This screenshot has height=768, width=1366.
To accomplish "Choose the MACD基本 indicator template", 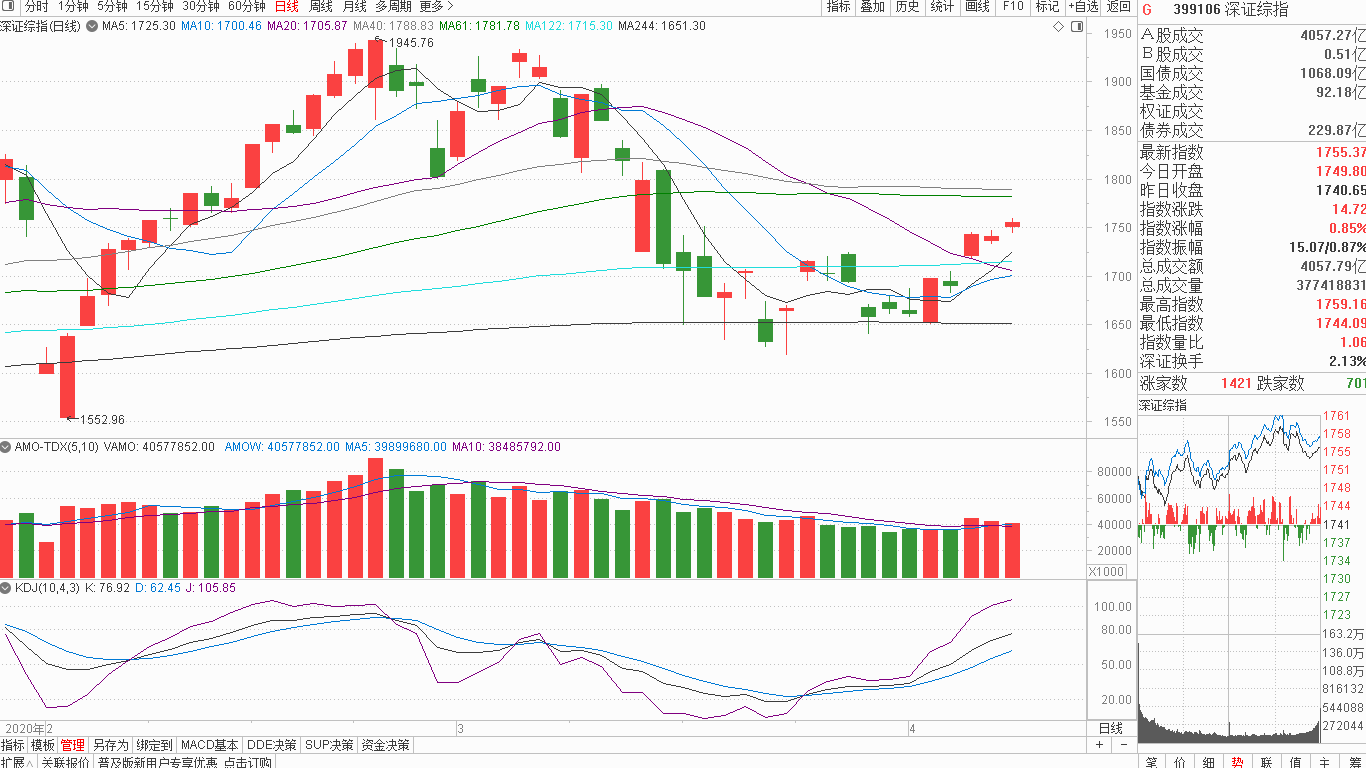I will point(210,745).
